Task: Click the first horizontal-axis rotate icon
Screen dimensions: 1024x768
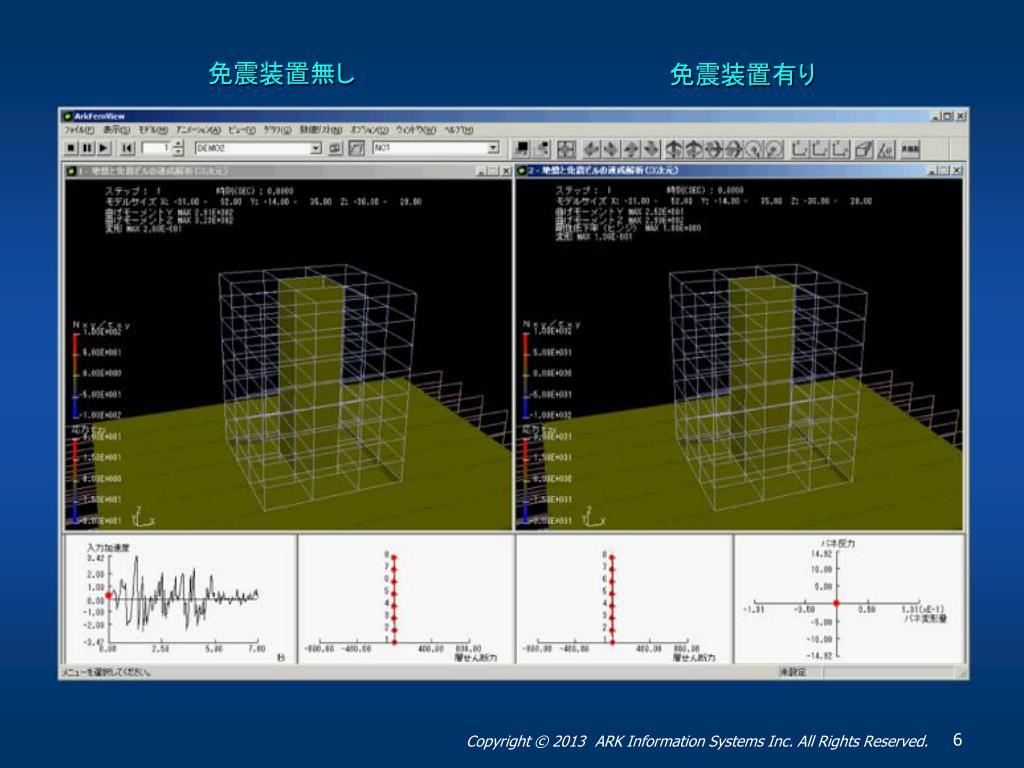Action: tap(713, 150)
